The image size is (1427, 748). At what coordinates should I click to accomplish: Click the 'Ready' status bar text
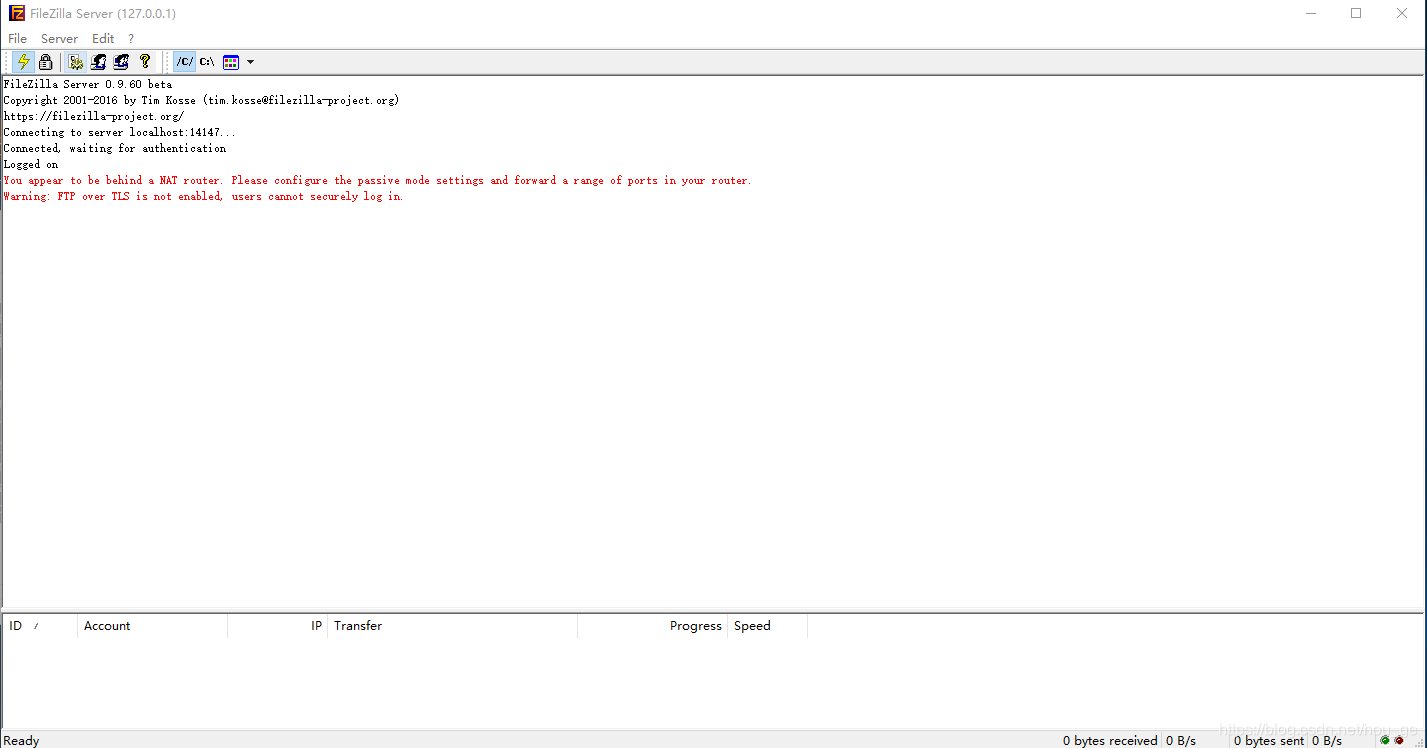click(21, 741)
